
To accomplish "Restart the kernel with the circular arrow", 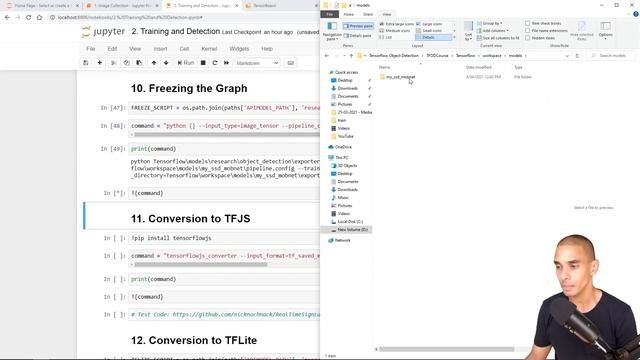I will (x=215, y=63).
